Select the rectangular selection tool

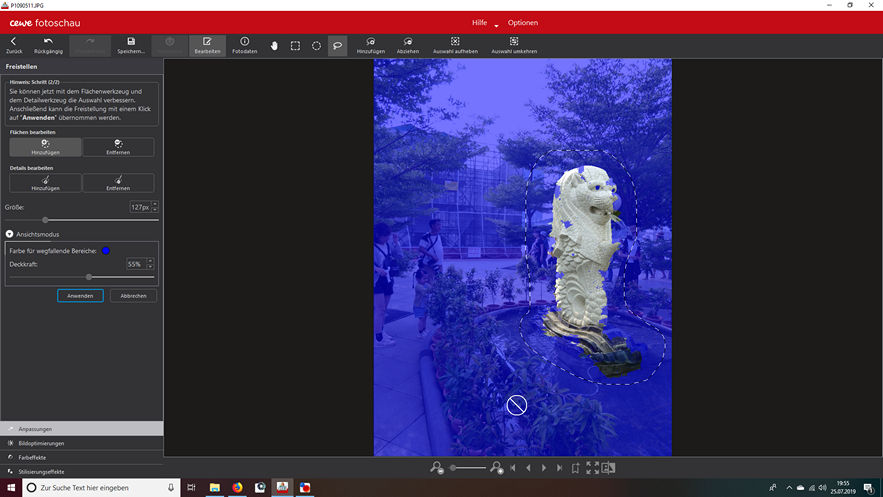tap(295, 45)
